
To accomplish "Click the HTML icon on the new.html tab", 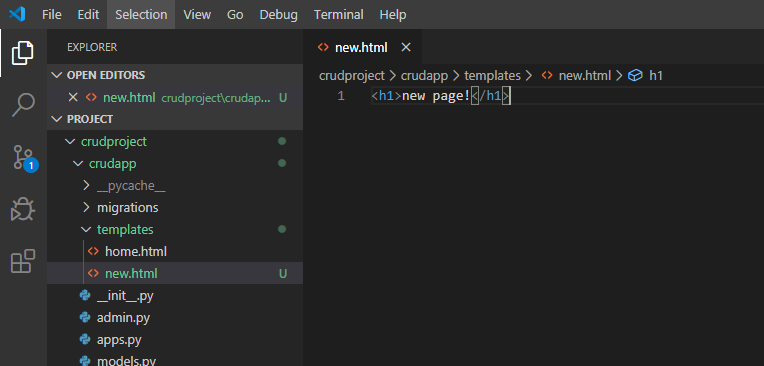I will [323, 47].
